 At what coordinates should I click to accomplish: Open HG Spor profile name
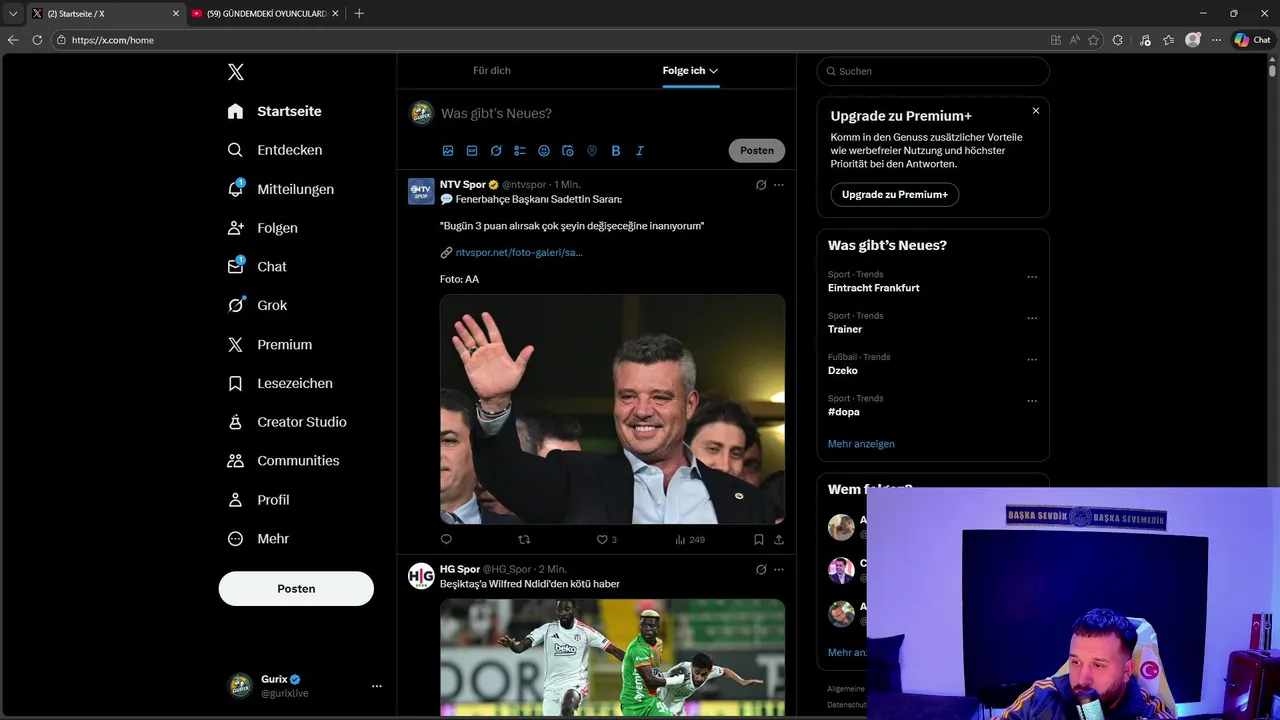click(x=460, y=569)
